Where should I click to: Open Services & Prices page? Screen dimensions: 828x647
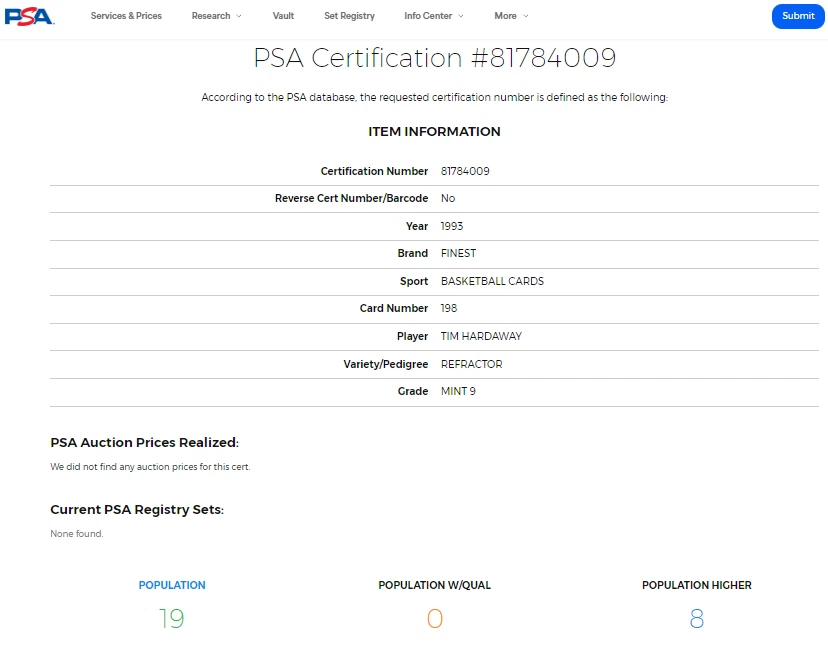coord(126,16)
